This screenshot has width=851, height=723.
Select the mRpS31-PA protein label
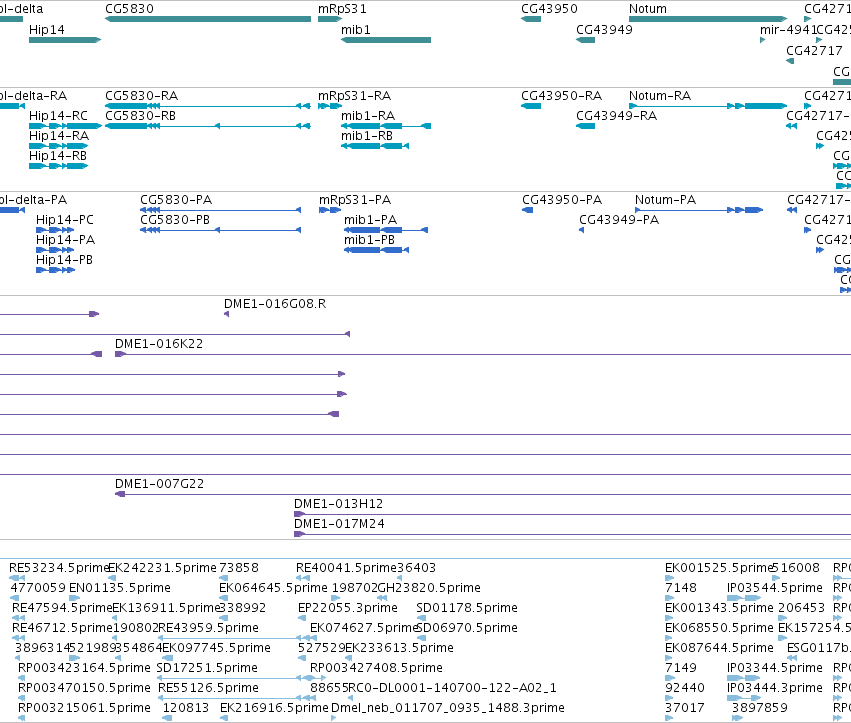355,200
